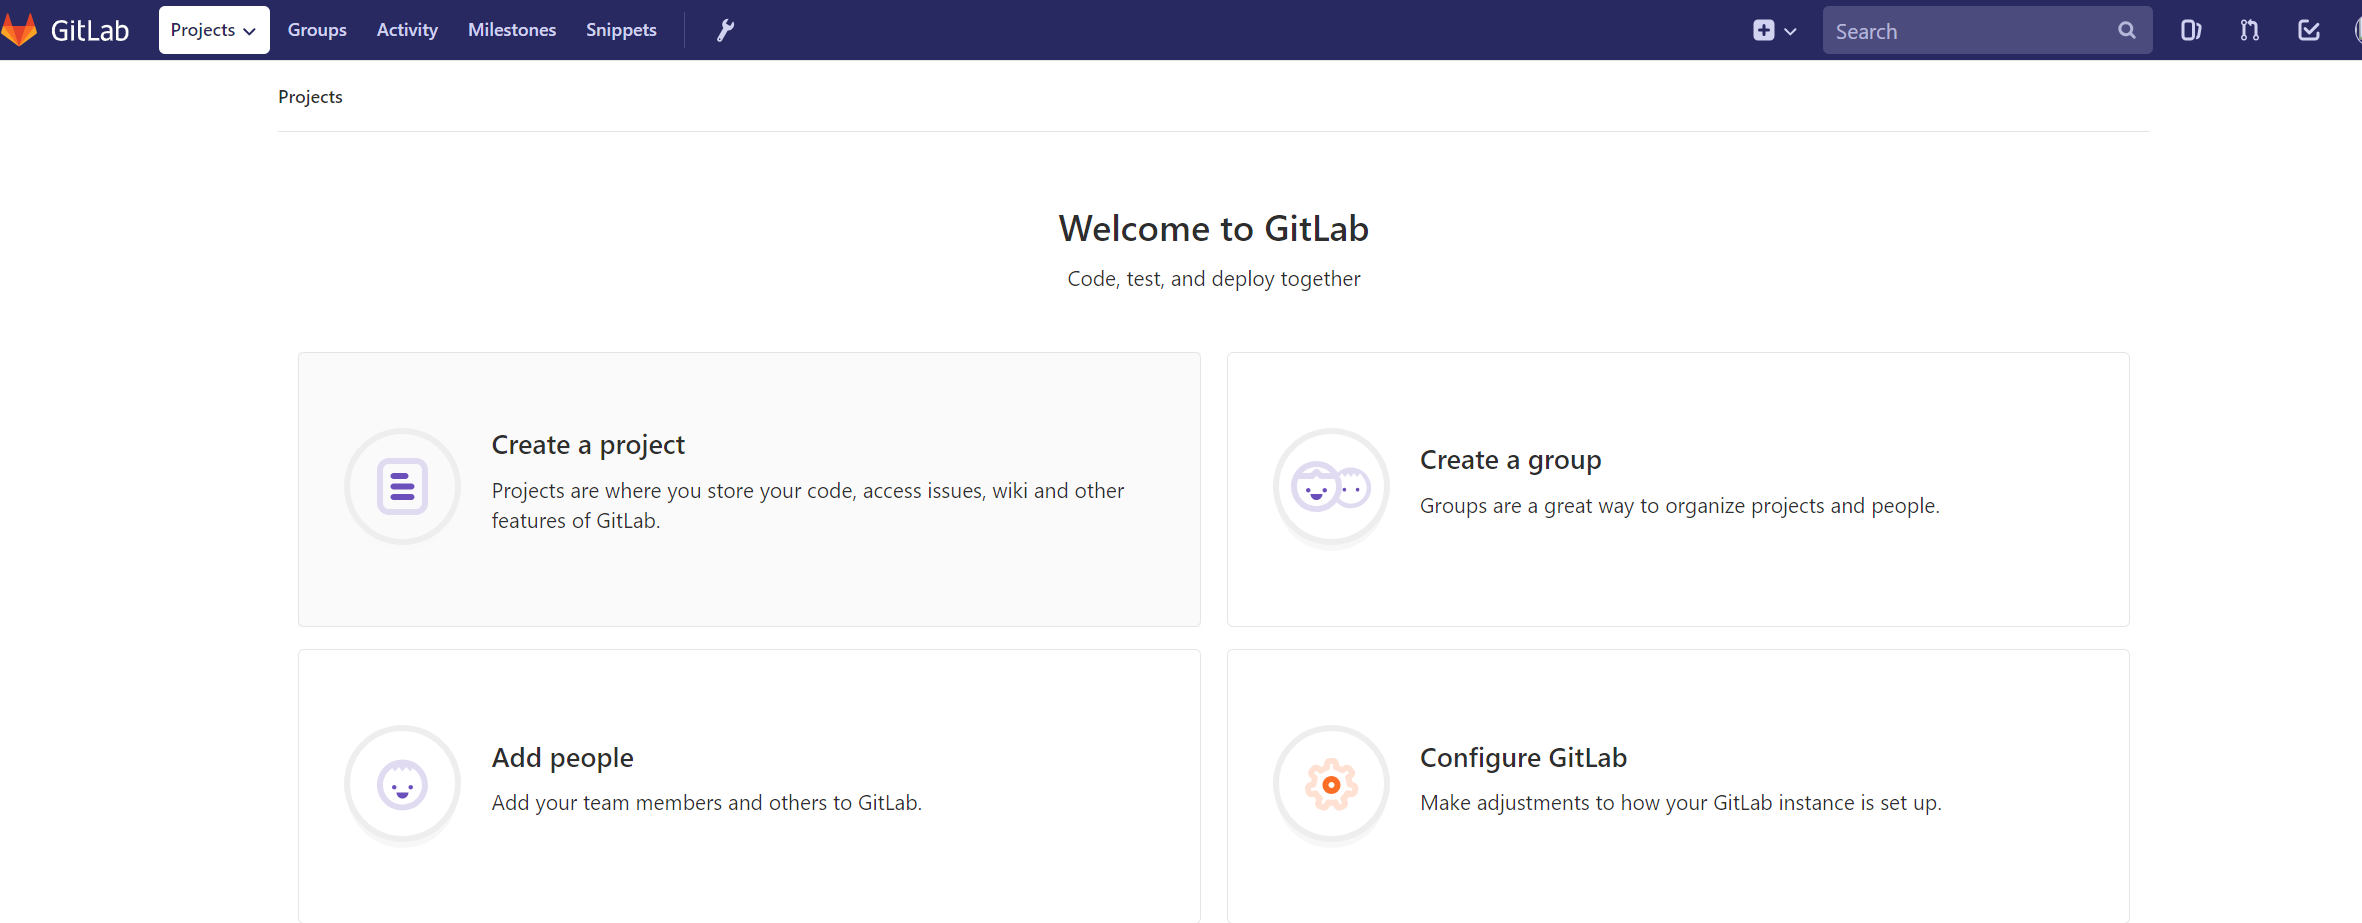Open the Merge requests icon
The width and height of the screenshot is (2362, 923).
pos(2249,30)
